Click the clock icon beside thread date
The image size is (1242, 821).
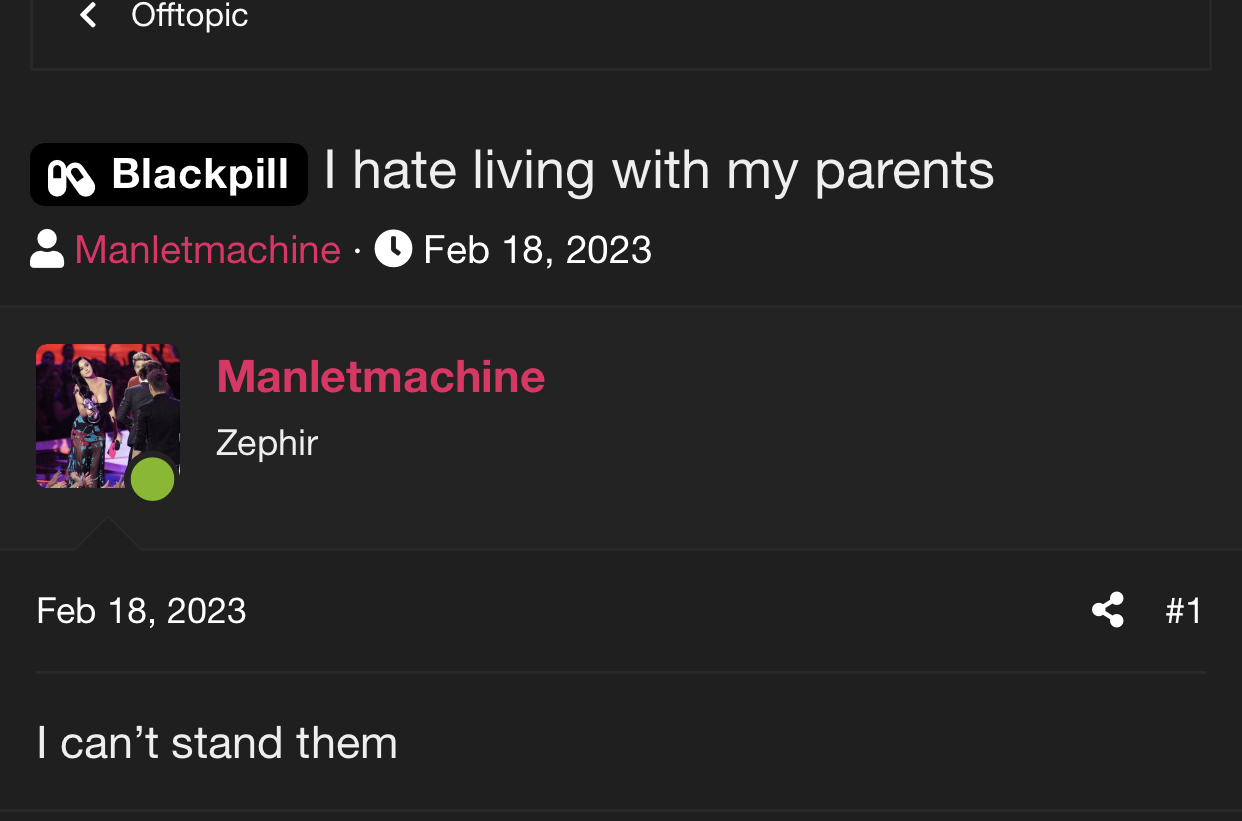tap(393, 248)
